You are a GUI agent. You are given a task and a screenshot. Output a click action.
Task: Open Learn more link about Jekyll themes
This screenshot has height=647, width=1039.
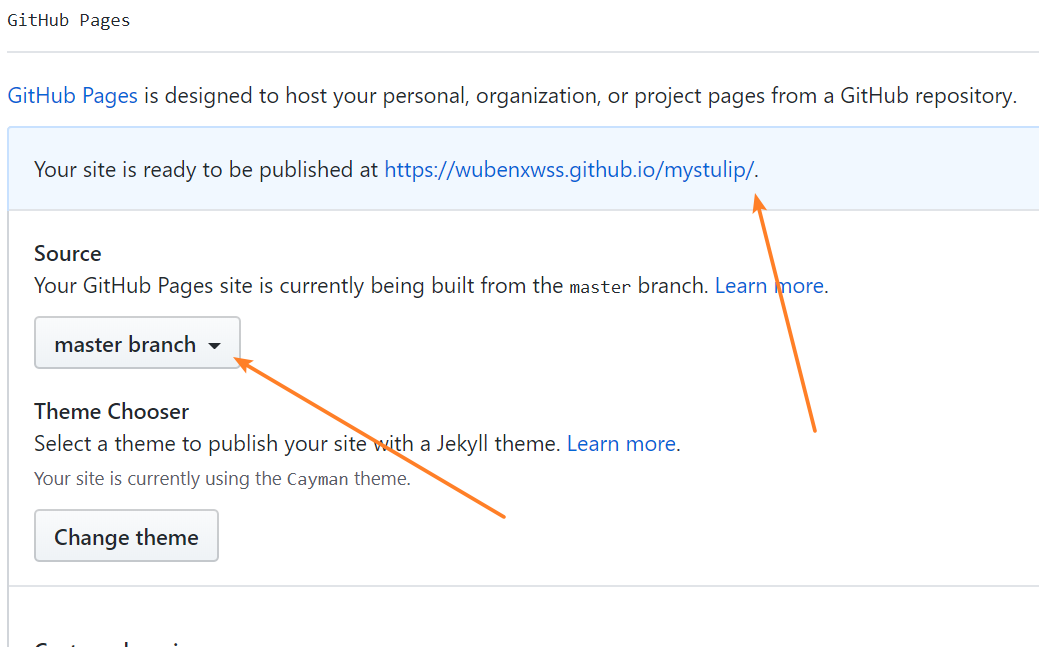pos(622,443)
